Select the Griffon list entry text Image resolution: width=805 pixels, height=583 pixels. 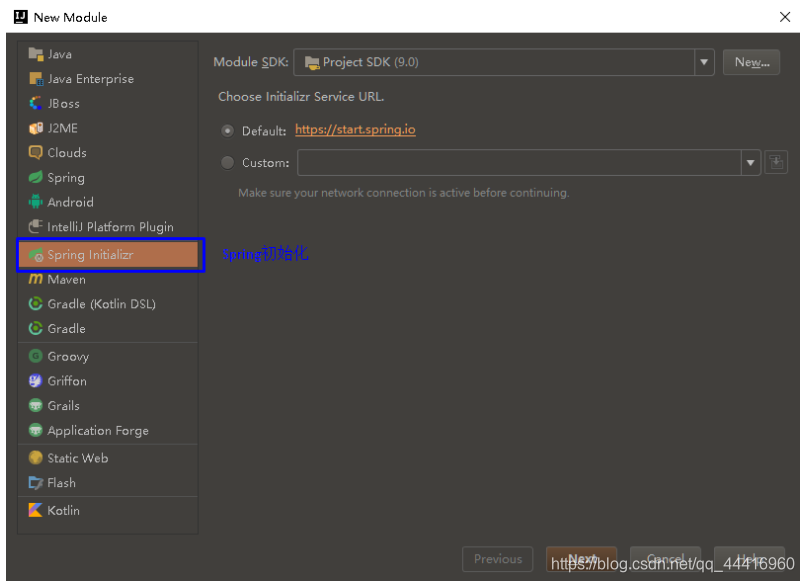pos(67,381)
